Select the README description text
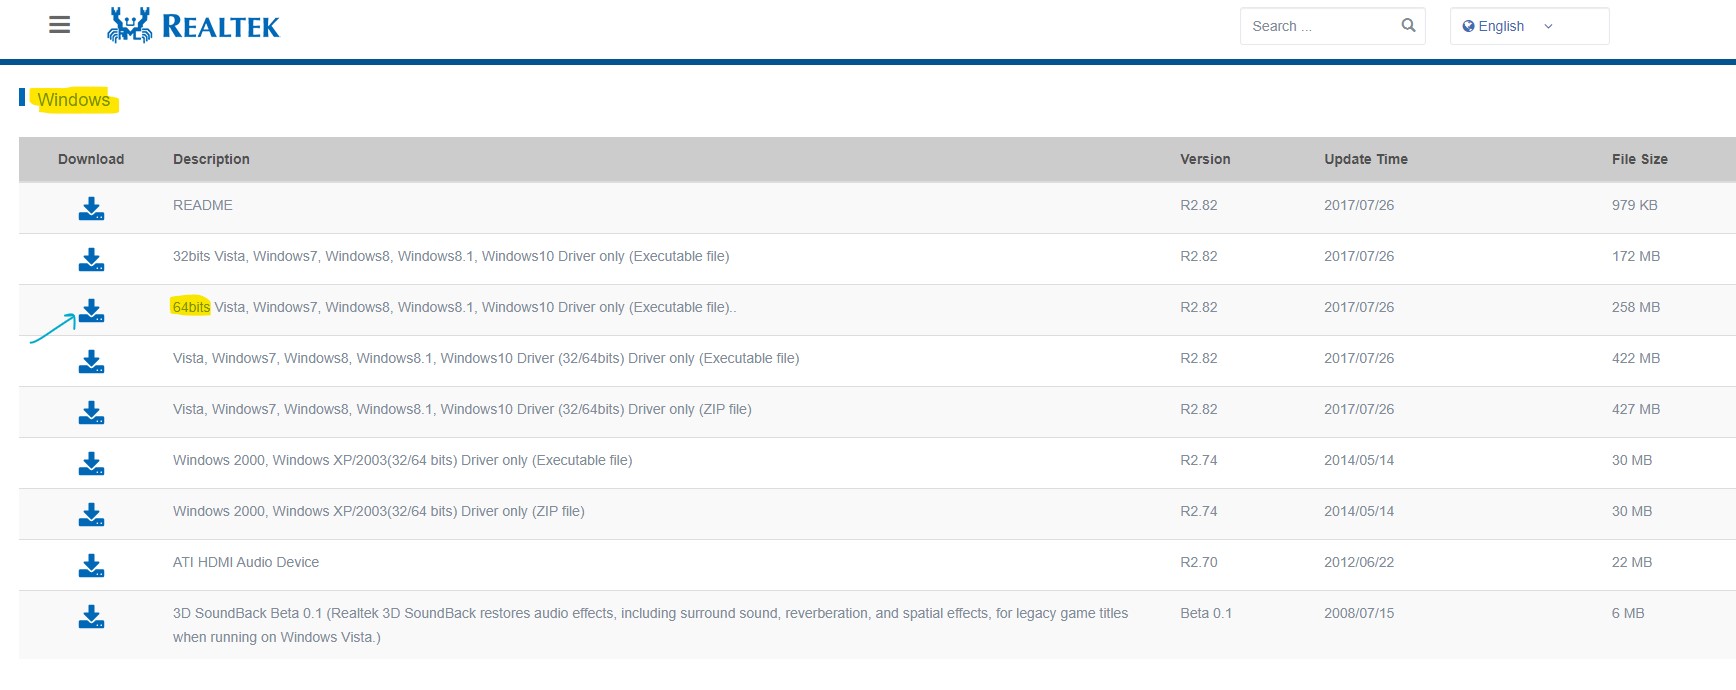This screenshot has width=1736, height=690. [203, 205]
